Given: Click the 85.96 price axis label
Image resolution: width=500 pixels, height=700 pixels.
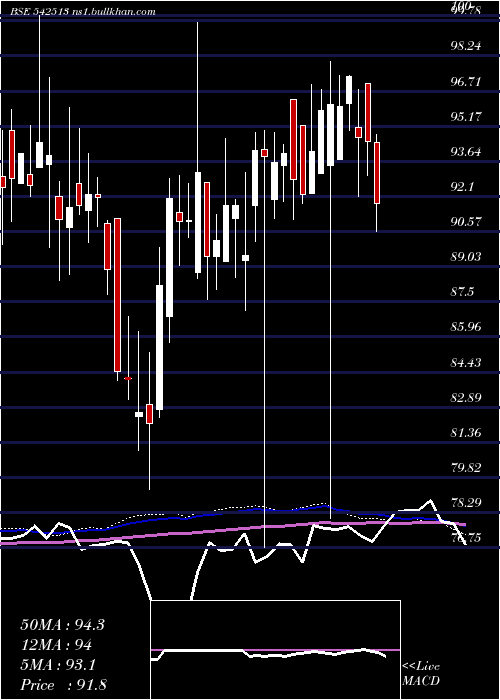Looking at the screenshot, I should [467, 327].
